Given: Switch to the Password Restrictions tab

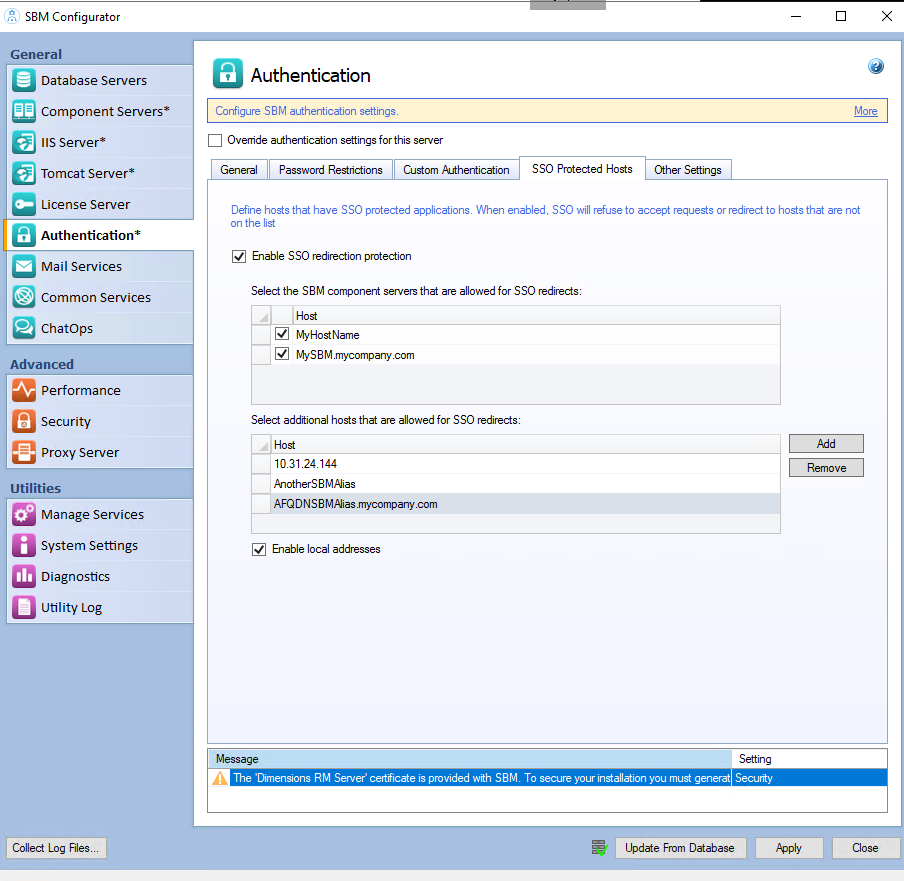Looking at the screenshot, I should click(330, 169).
